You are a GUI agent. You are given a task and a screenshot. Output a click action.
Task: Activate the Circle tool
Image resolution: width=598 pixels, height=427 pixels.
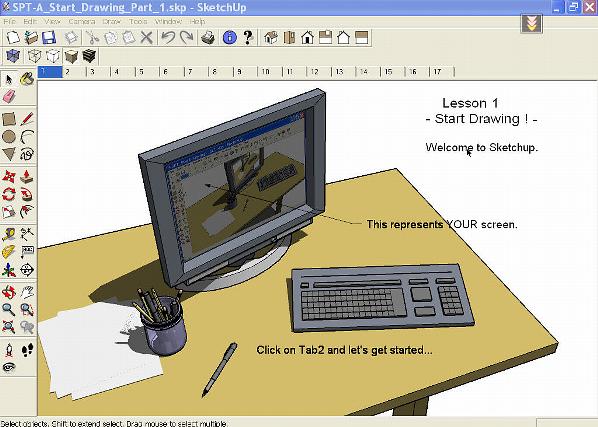(9, 136)
